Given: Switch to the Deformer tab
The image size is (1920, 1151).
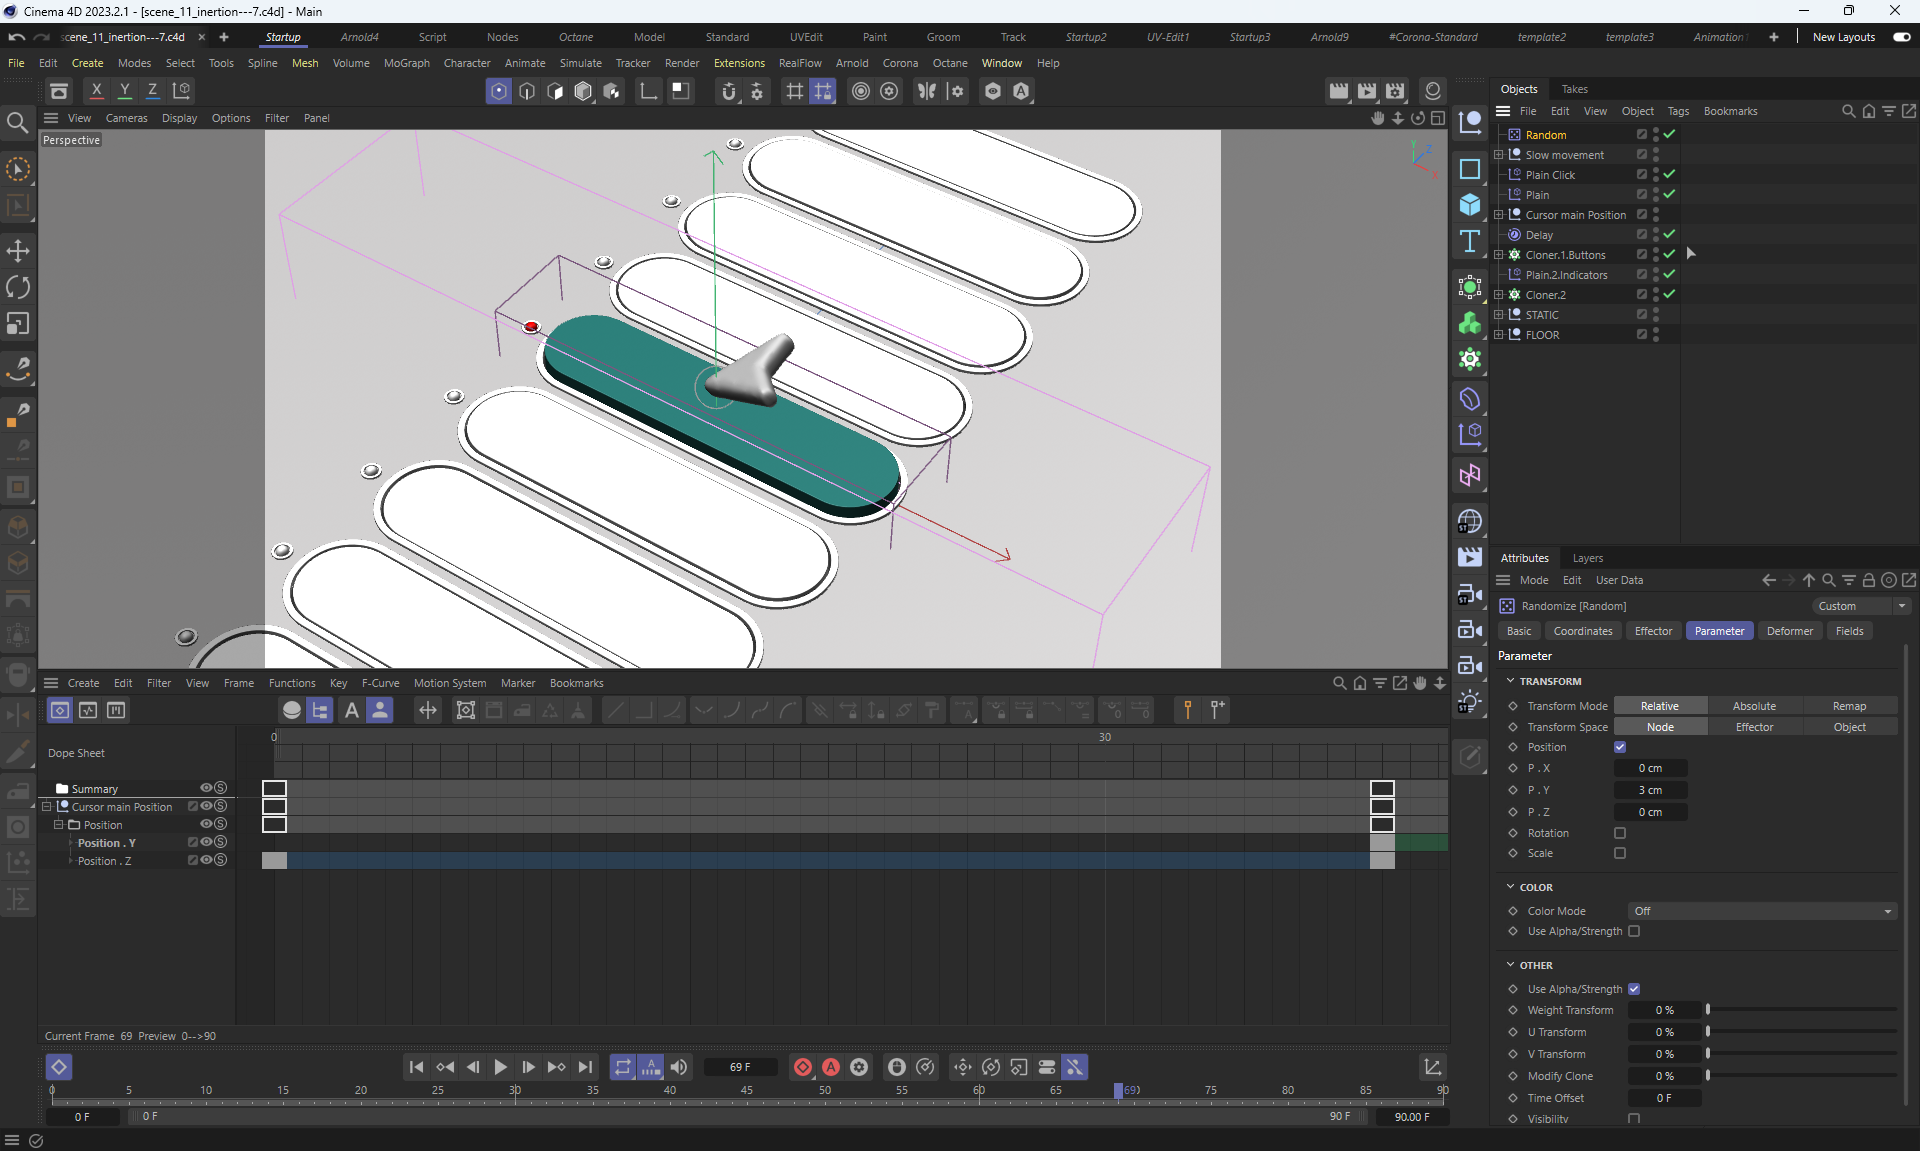Looking at the screenshot, I should click(x=1789, y=631).
